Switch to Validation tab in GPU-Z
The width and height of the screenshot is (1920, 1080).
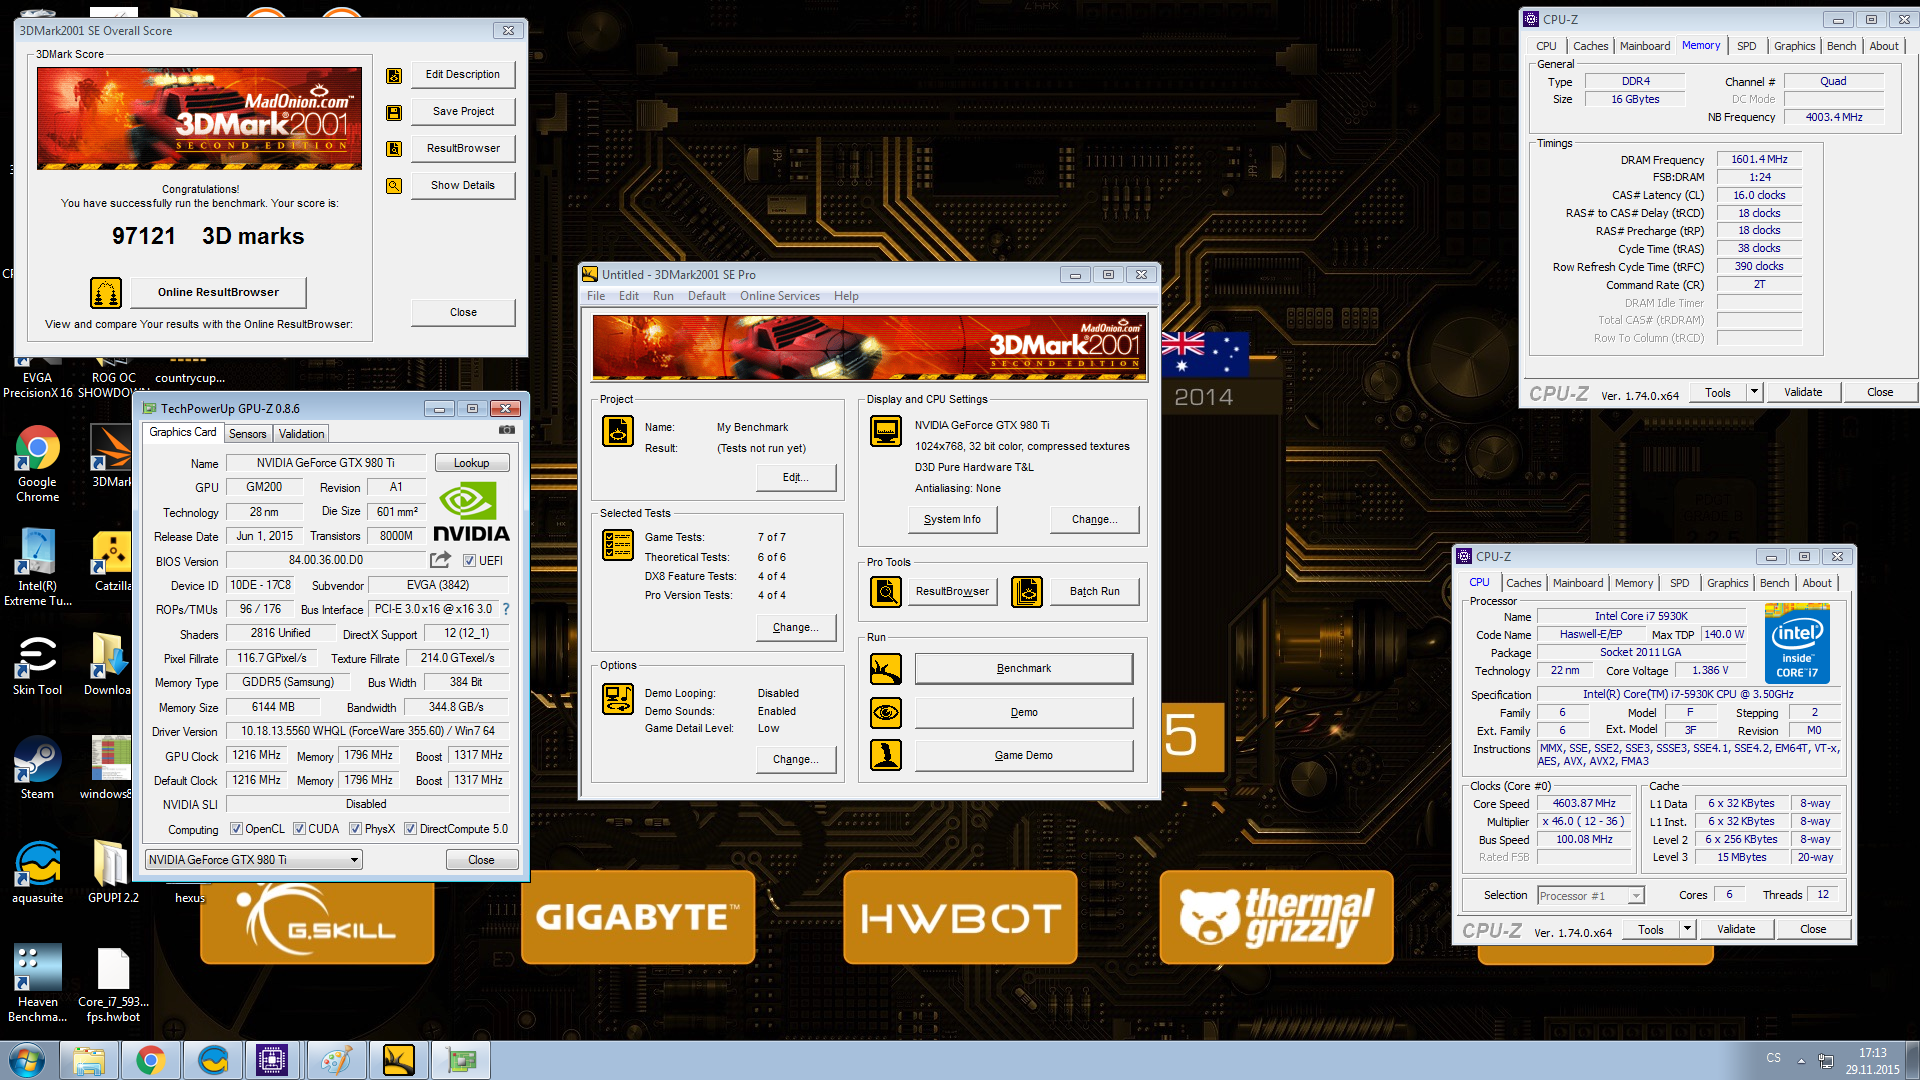301,434
